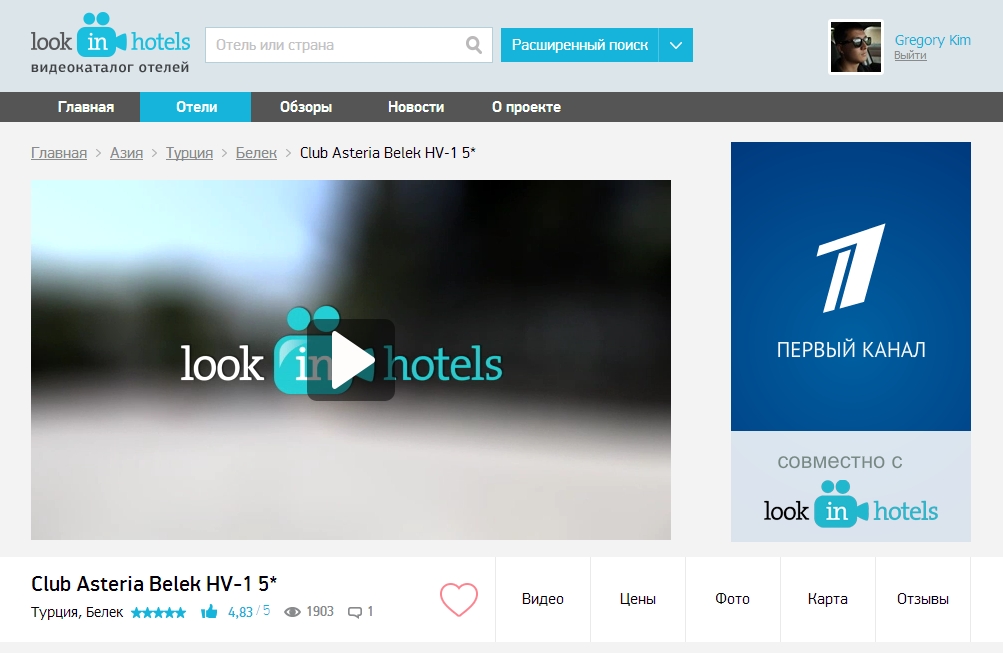Play the hotel video
This screenshot has width=1003, height=653.
tap(351, 360)
